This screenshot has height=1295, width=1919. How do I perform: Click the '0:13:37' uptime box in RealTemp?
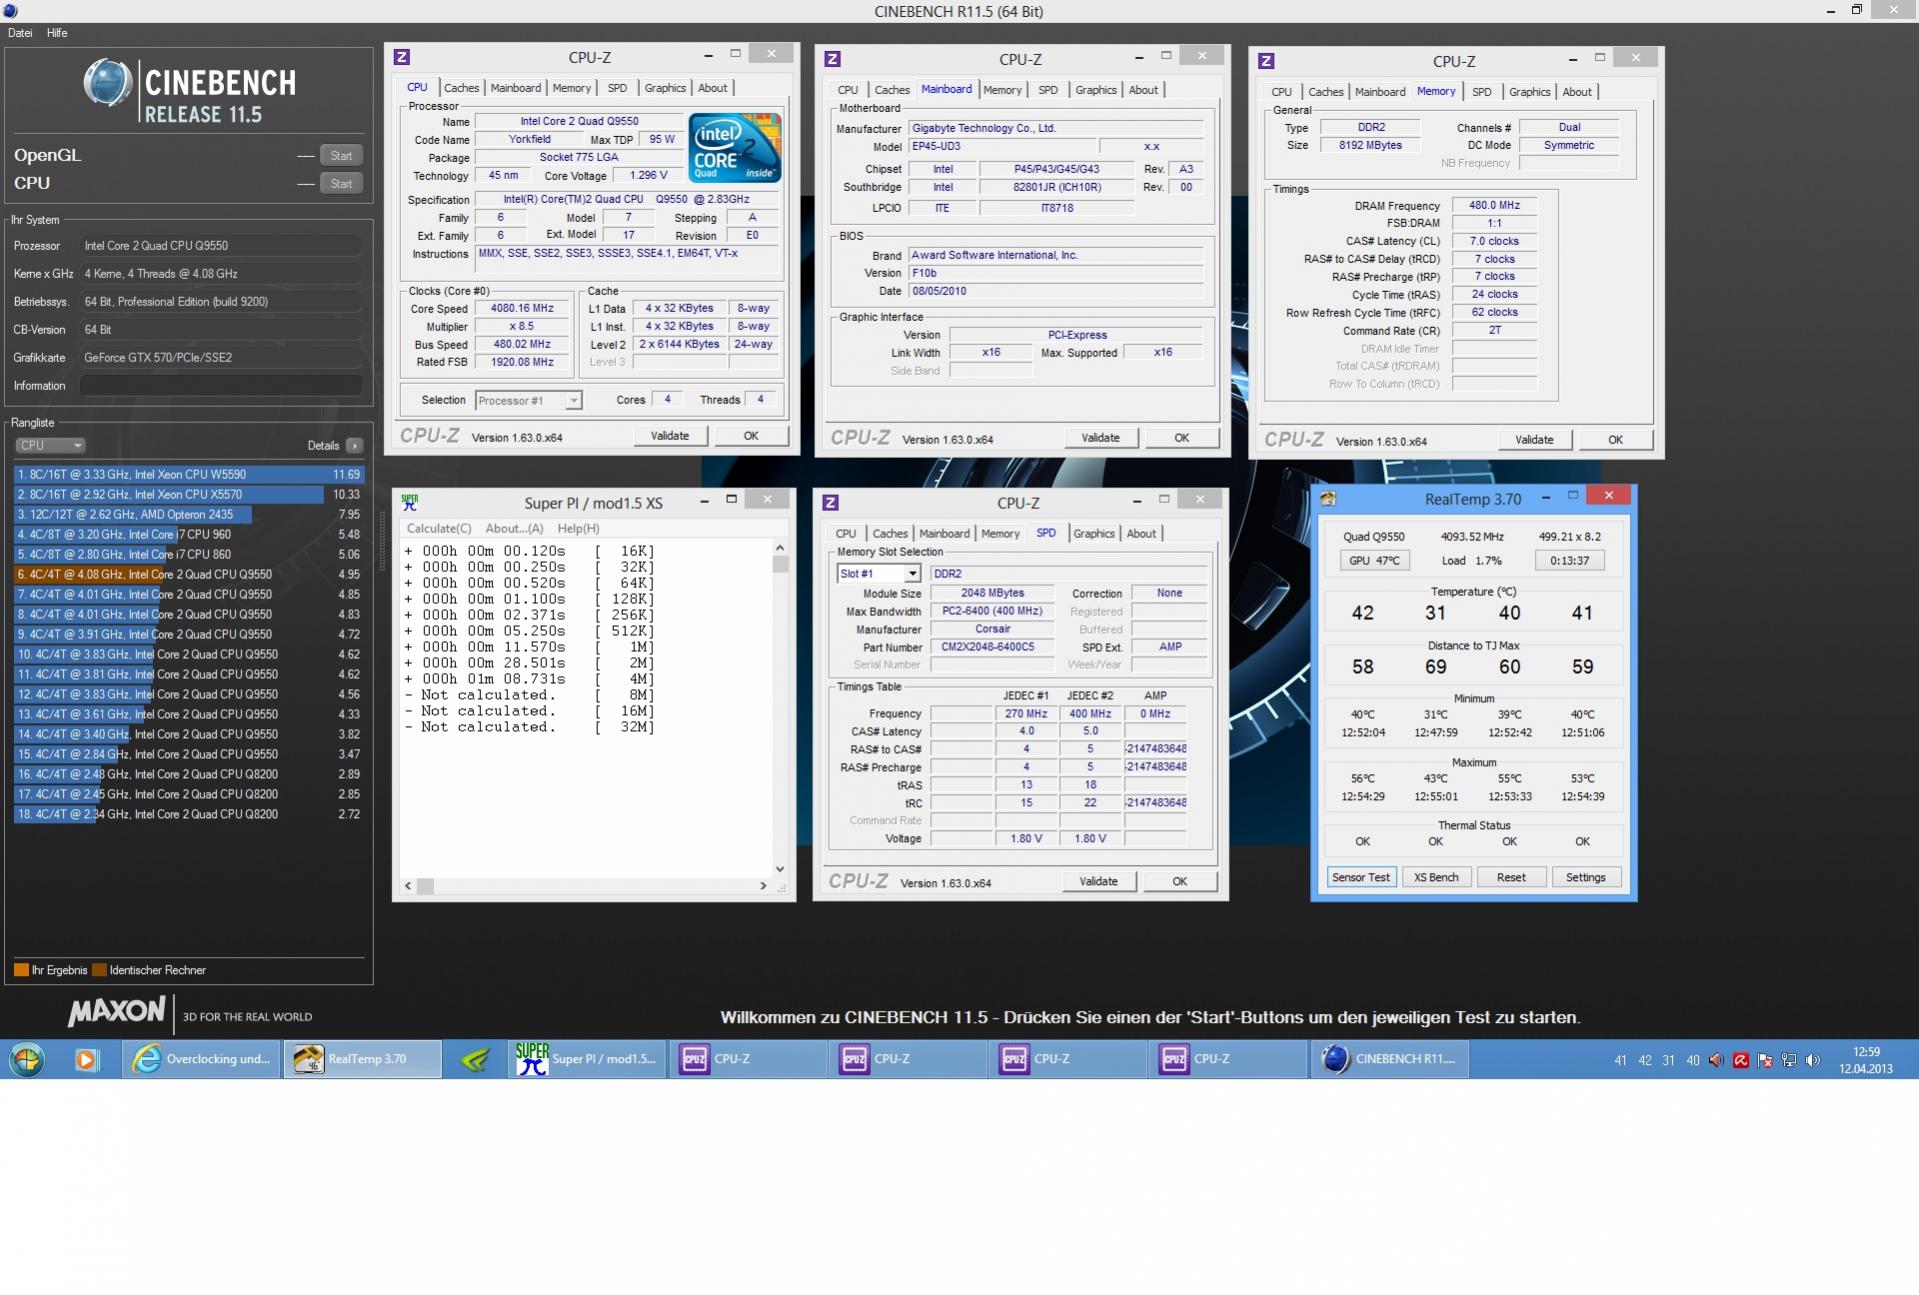click(1569, 560)
